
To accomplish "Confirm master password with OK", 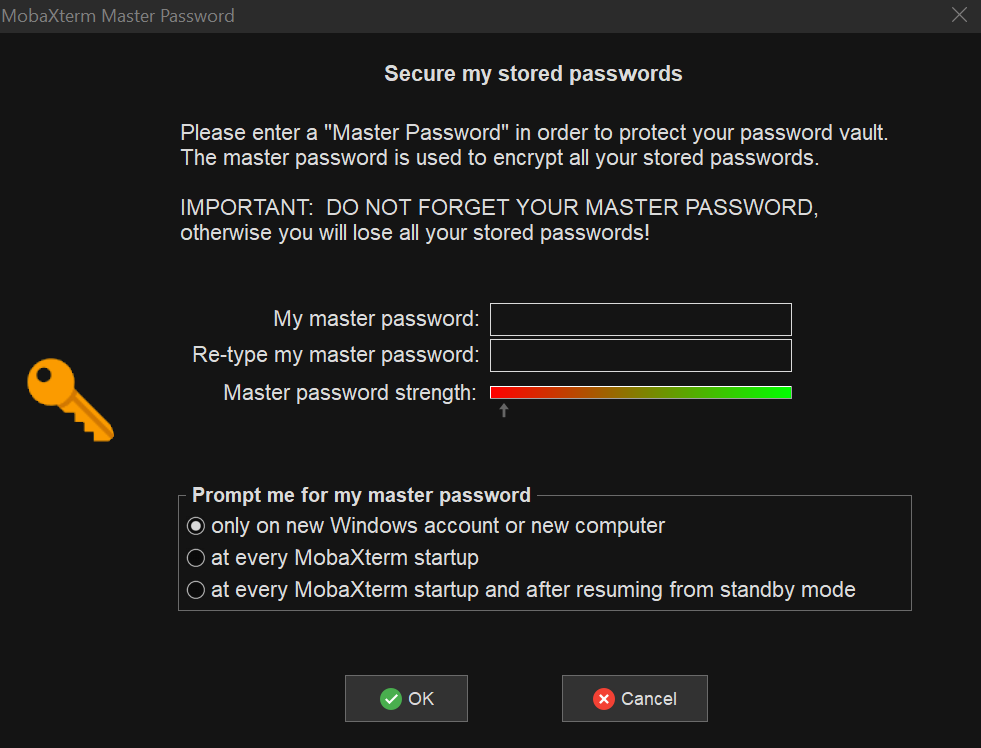I will 406,698.
